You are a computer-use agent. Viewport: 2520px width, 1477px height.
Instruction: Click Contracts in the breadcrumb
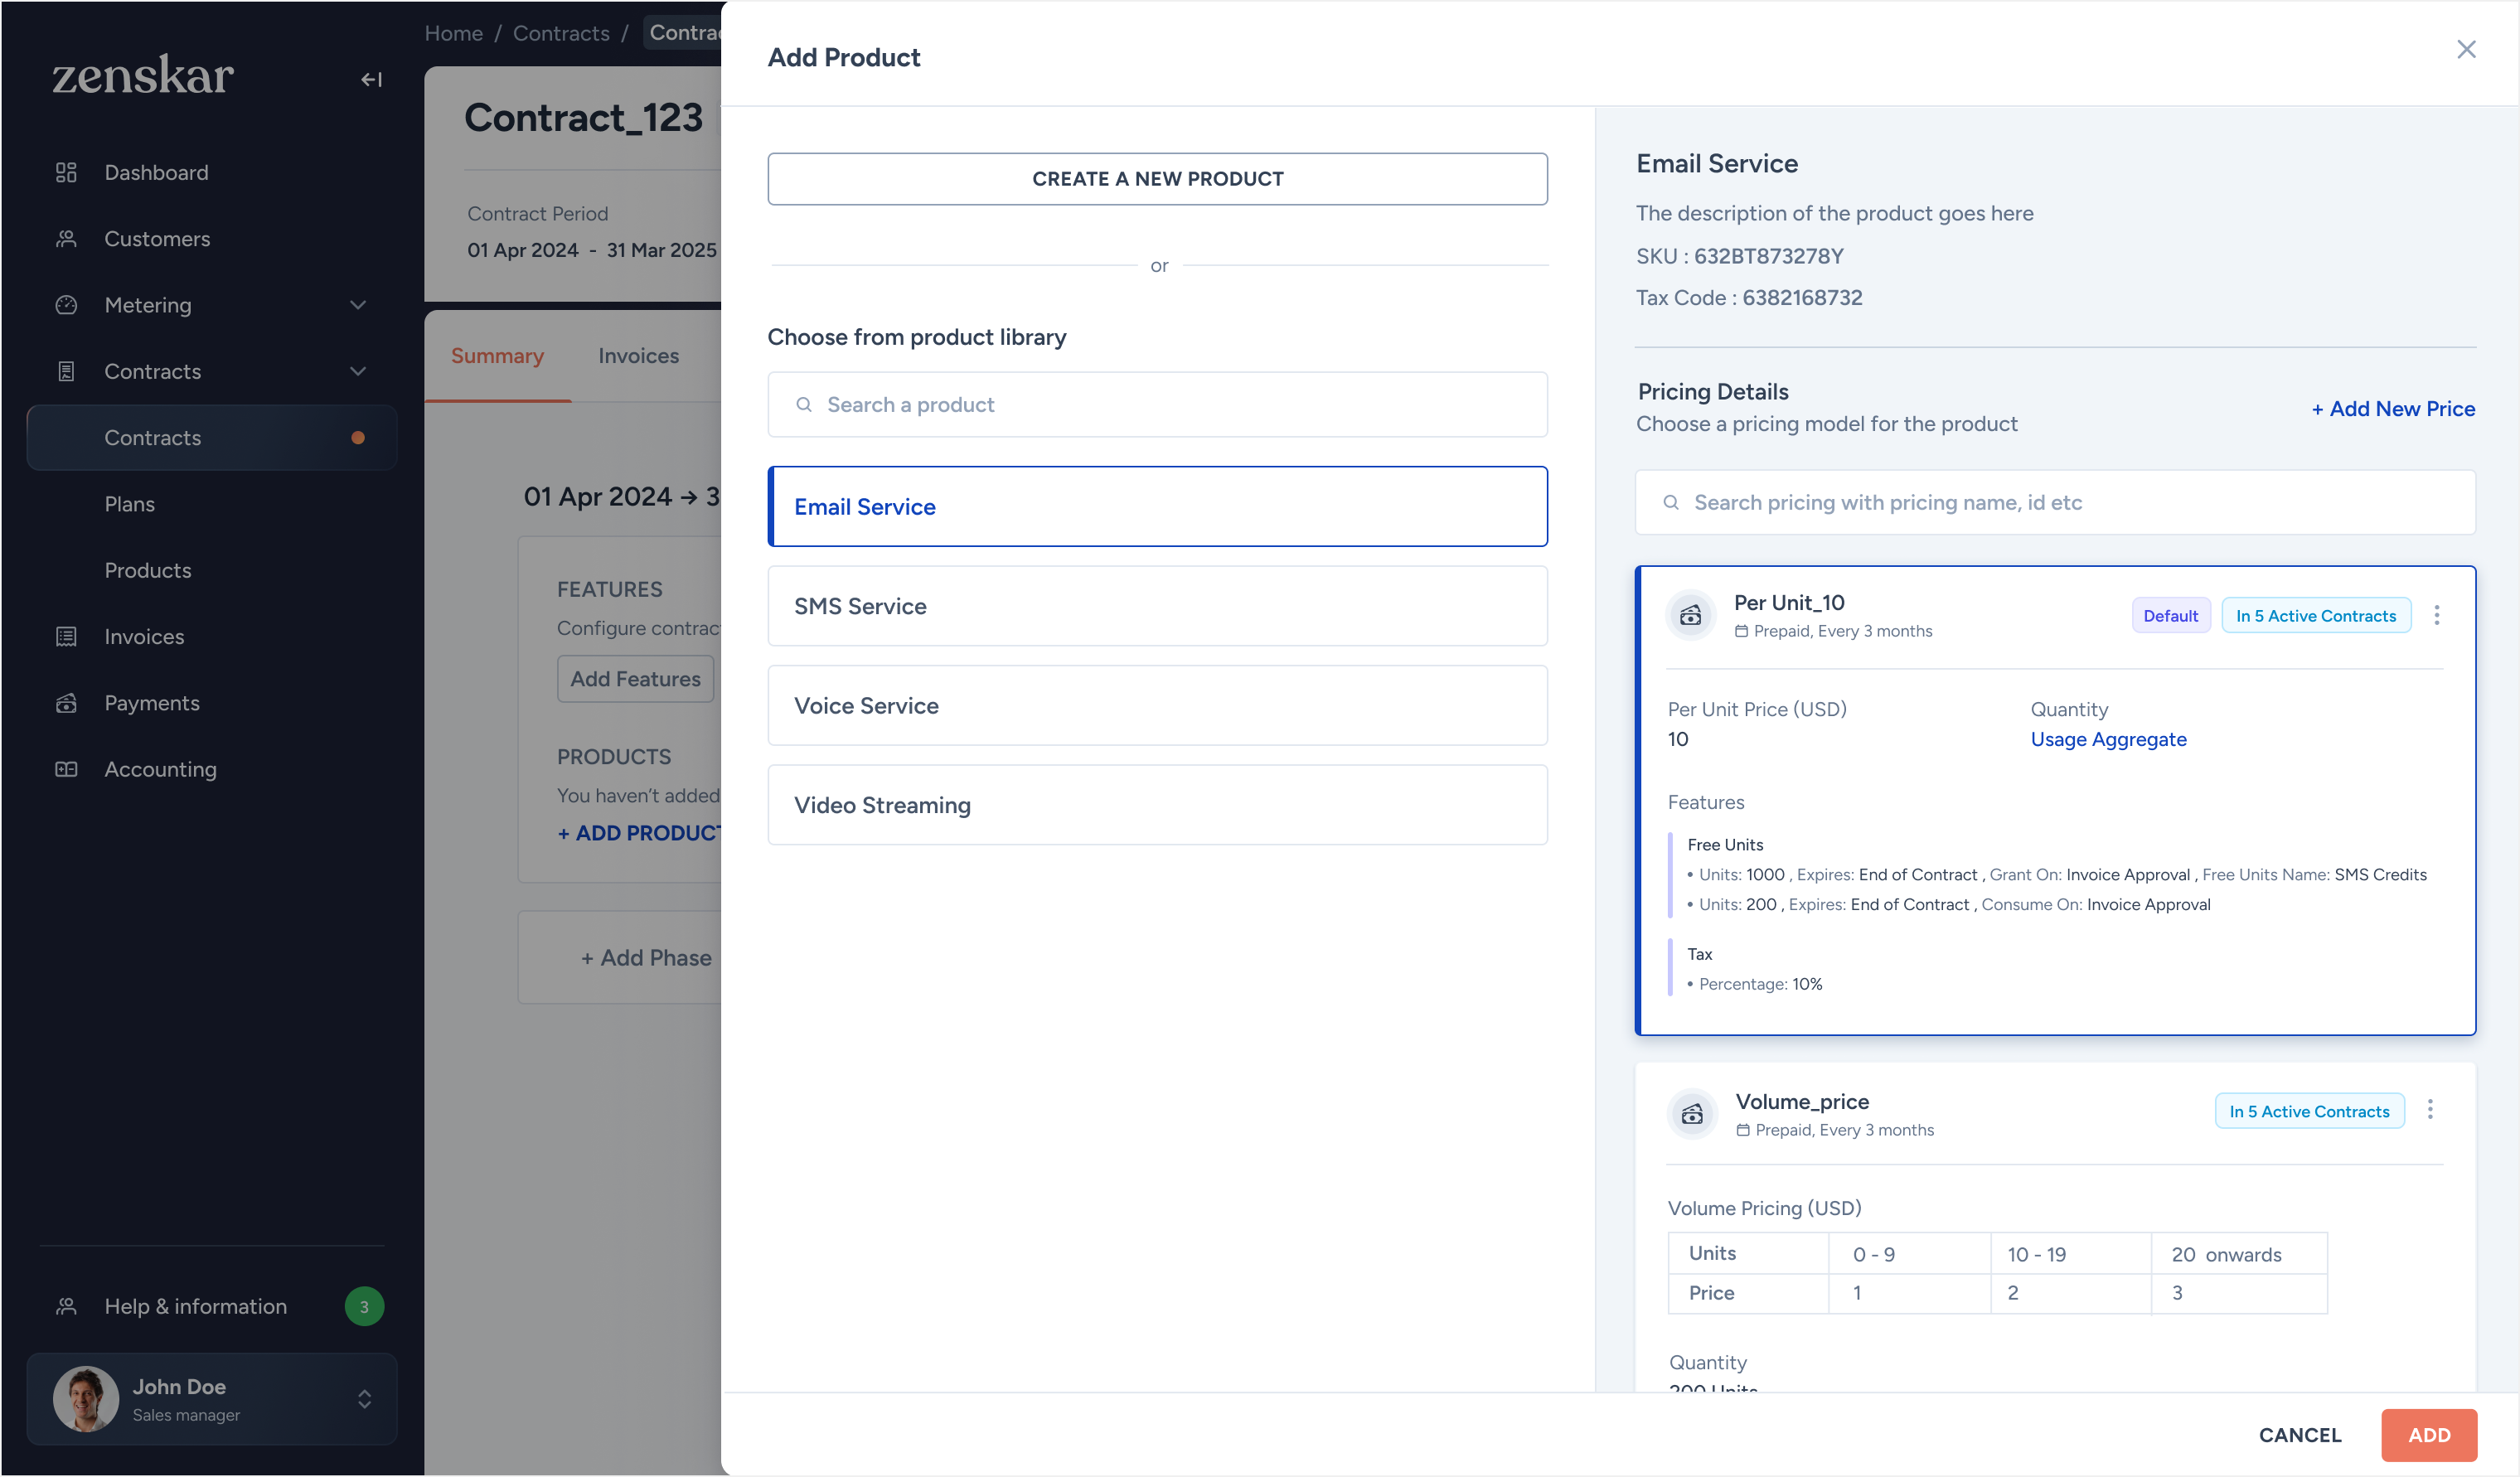tap(561, 33)
